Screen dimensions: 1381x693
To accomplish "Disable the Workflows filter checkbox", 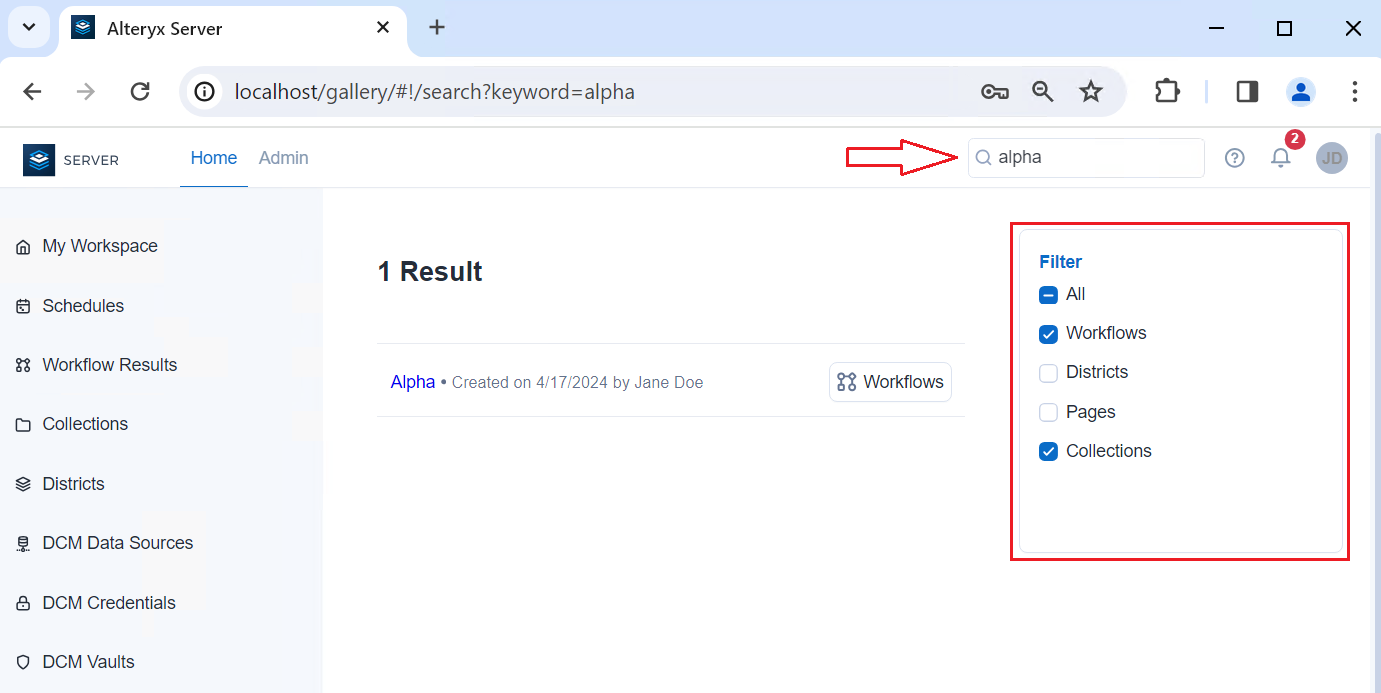I will click(1048, 333).
